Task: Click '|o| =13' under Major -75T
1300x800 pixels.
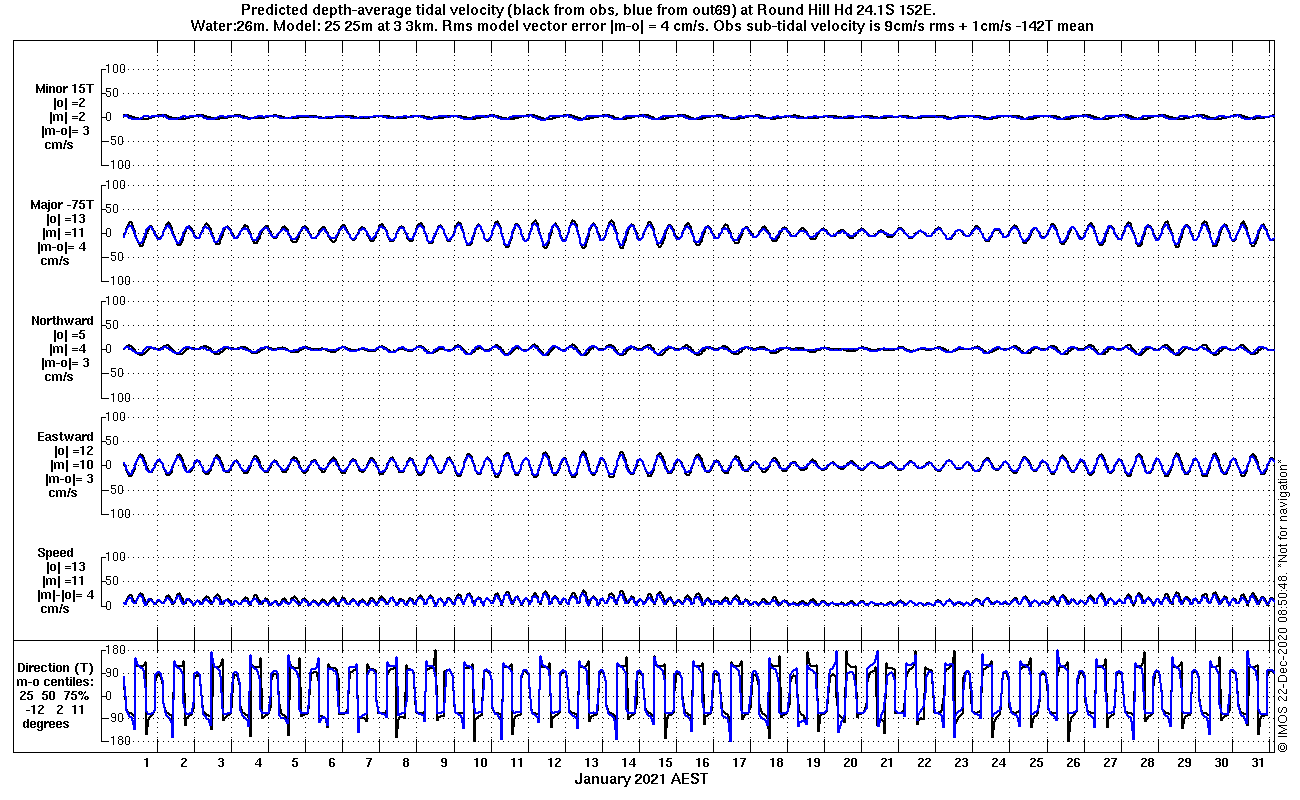Action: tap(66, 219)
